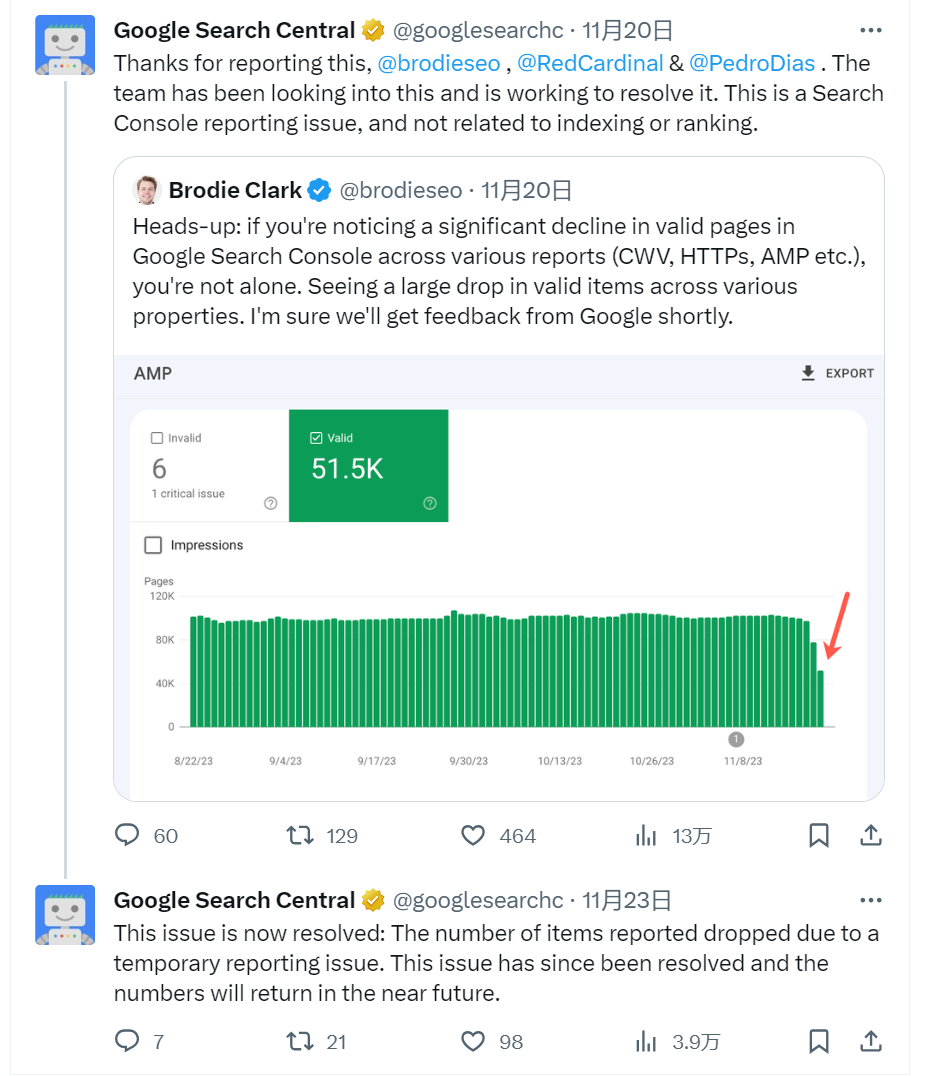The height and width of the screenshot is (1076, 930).
Task: Open more options menu on first tweet
Action: click(871, 31)
